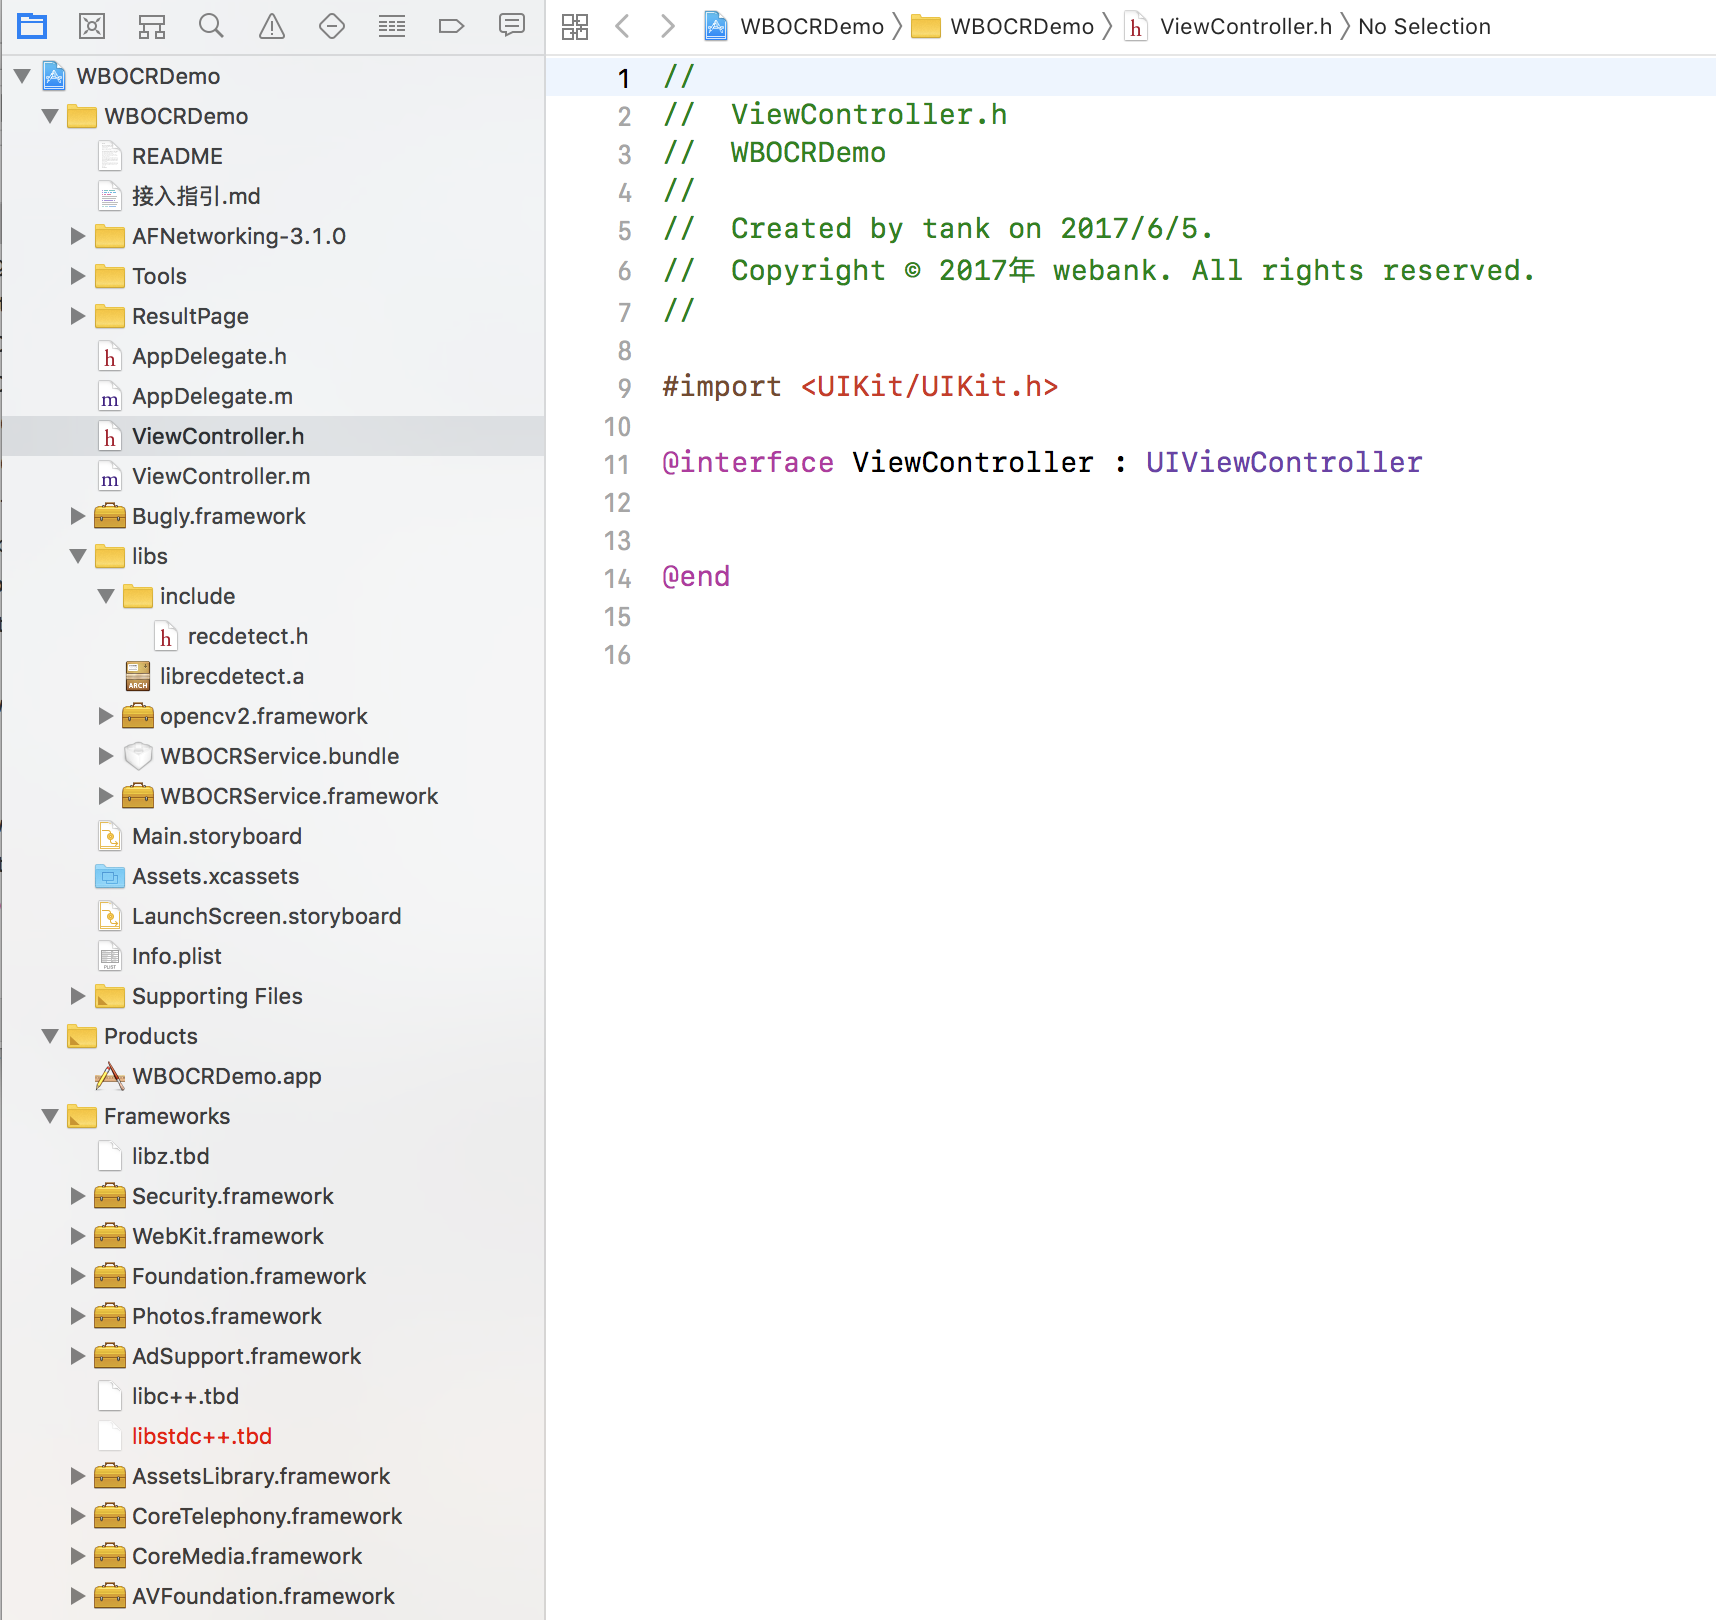Show the Issue navigator warnings

[272, 26]
